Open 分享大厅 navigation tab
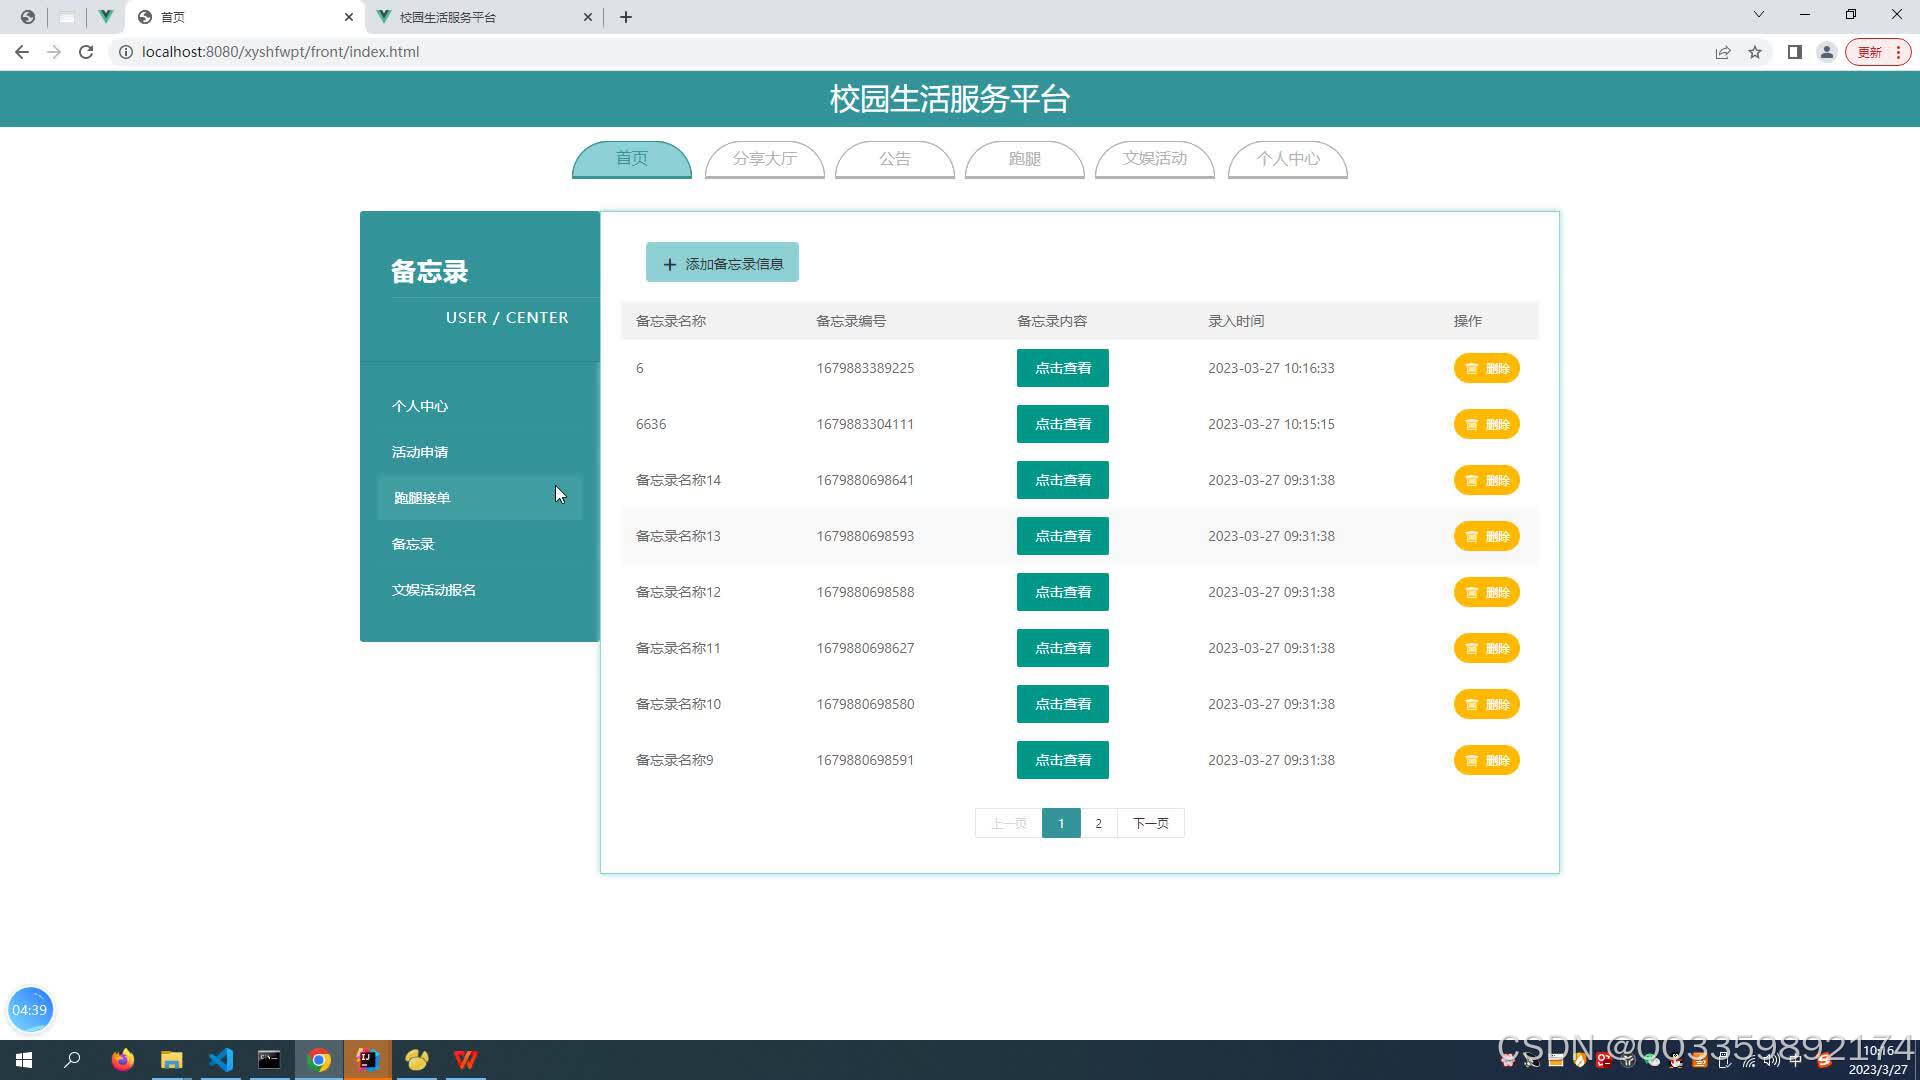The height and width of the screenshot is (1080, 1920). click(x=765, y=159)
